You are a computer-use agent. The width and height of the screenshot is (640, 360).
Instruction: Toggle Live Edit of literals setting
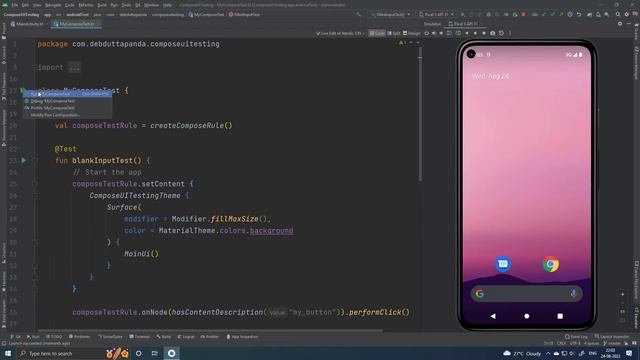pos(340,33)
